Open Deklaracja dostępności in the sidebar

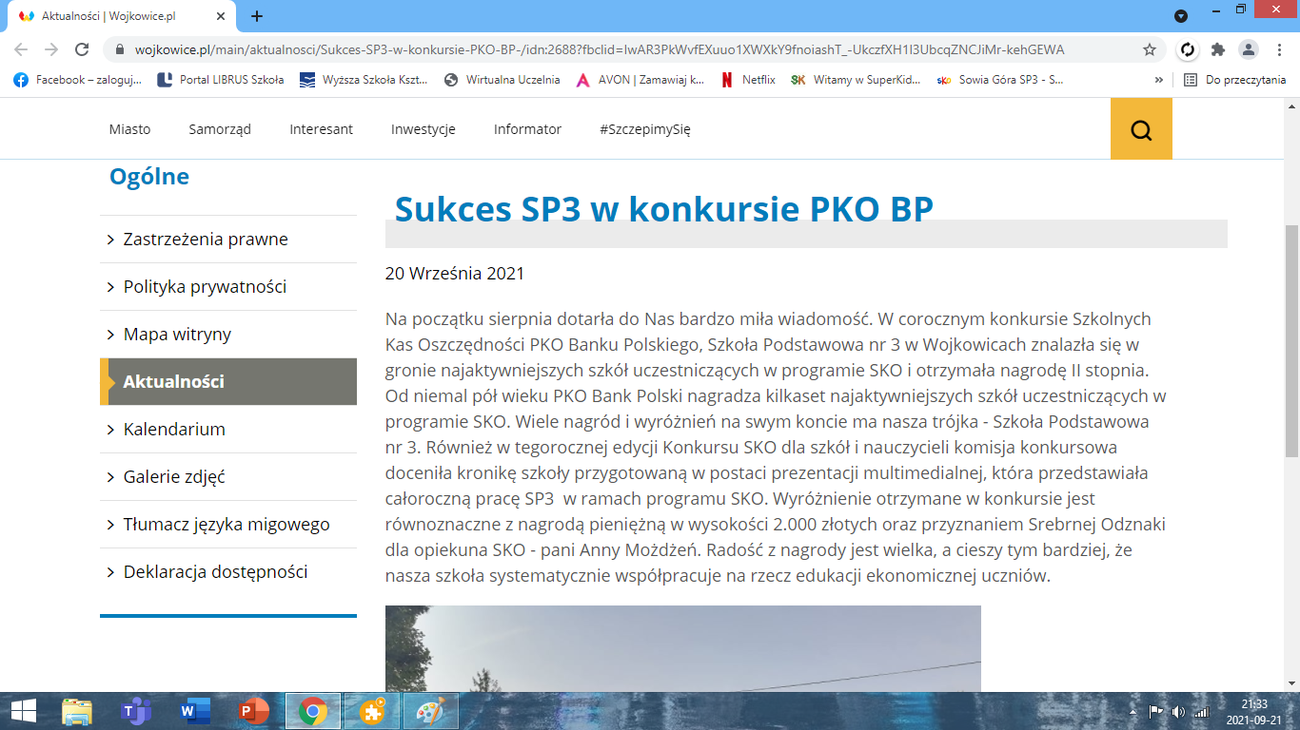(228, 572)
